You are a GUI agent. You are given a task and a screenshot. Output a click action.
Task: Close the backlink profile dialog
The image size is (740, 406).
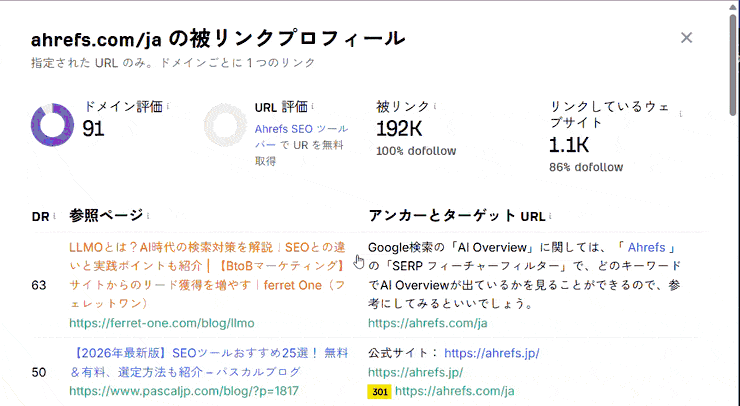686,38
